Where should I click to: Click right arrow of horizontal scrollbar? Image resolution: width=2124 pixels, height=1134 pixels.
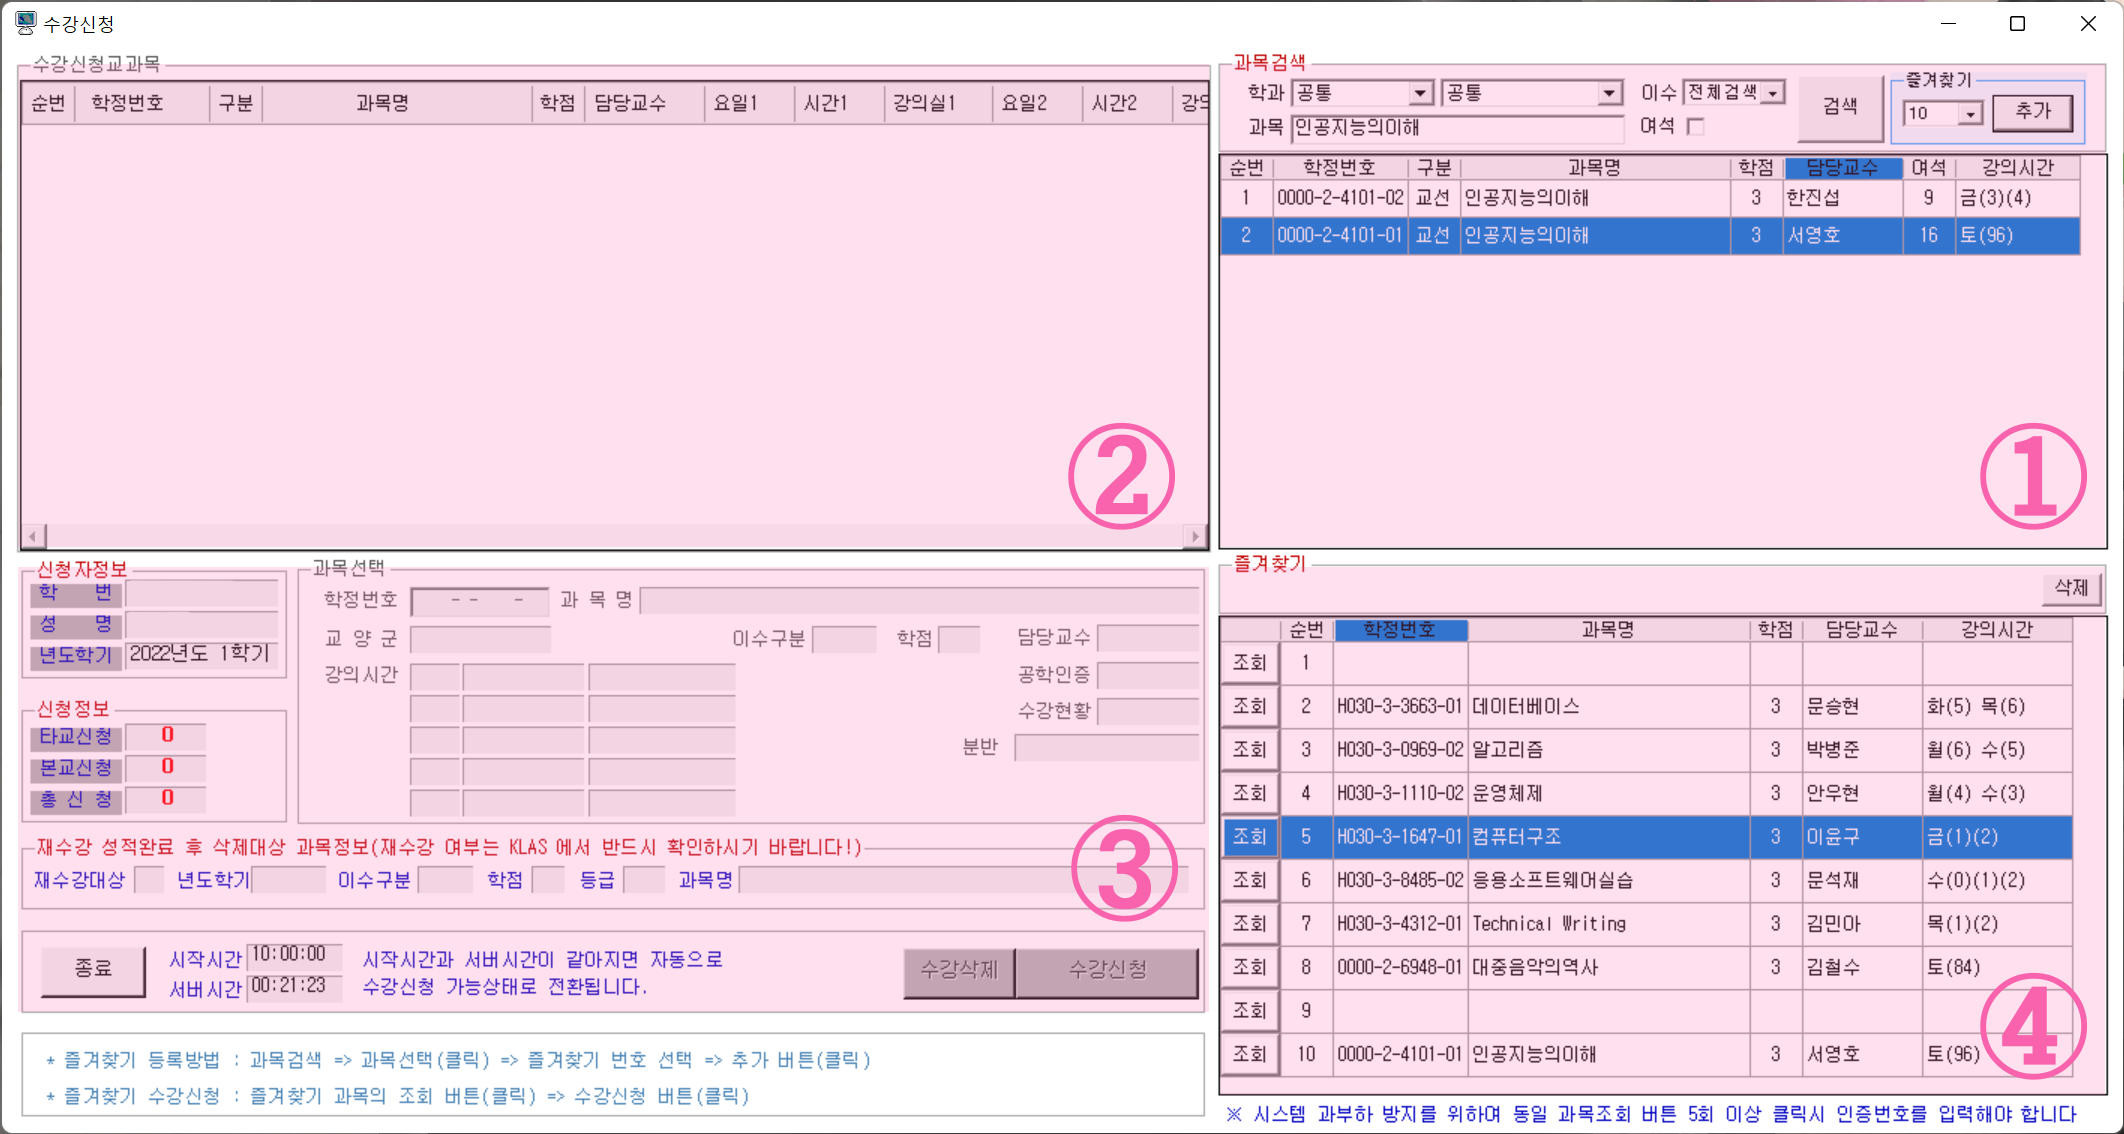click(1195, 537)
